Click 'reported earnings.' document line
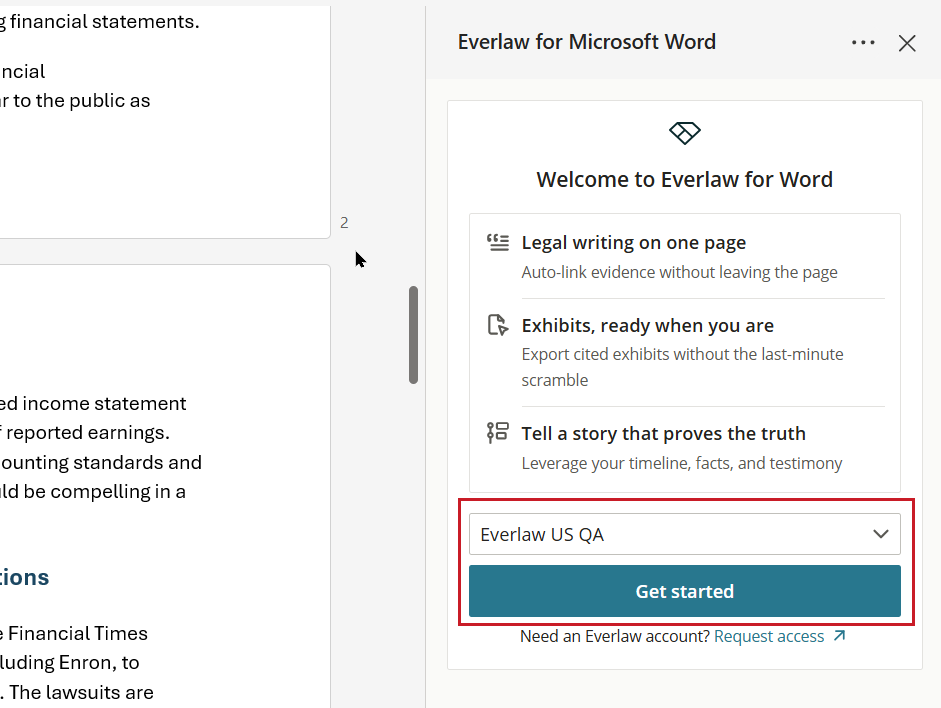 coord(88,433)
